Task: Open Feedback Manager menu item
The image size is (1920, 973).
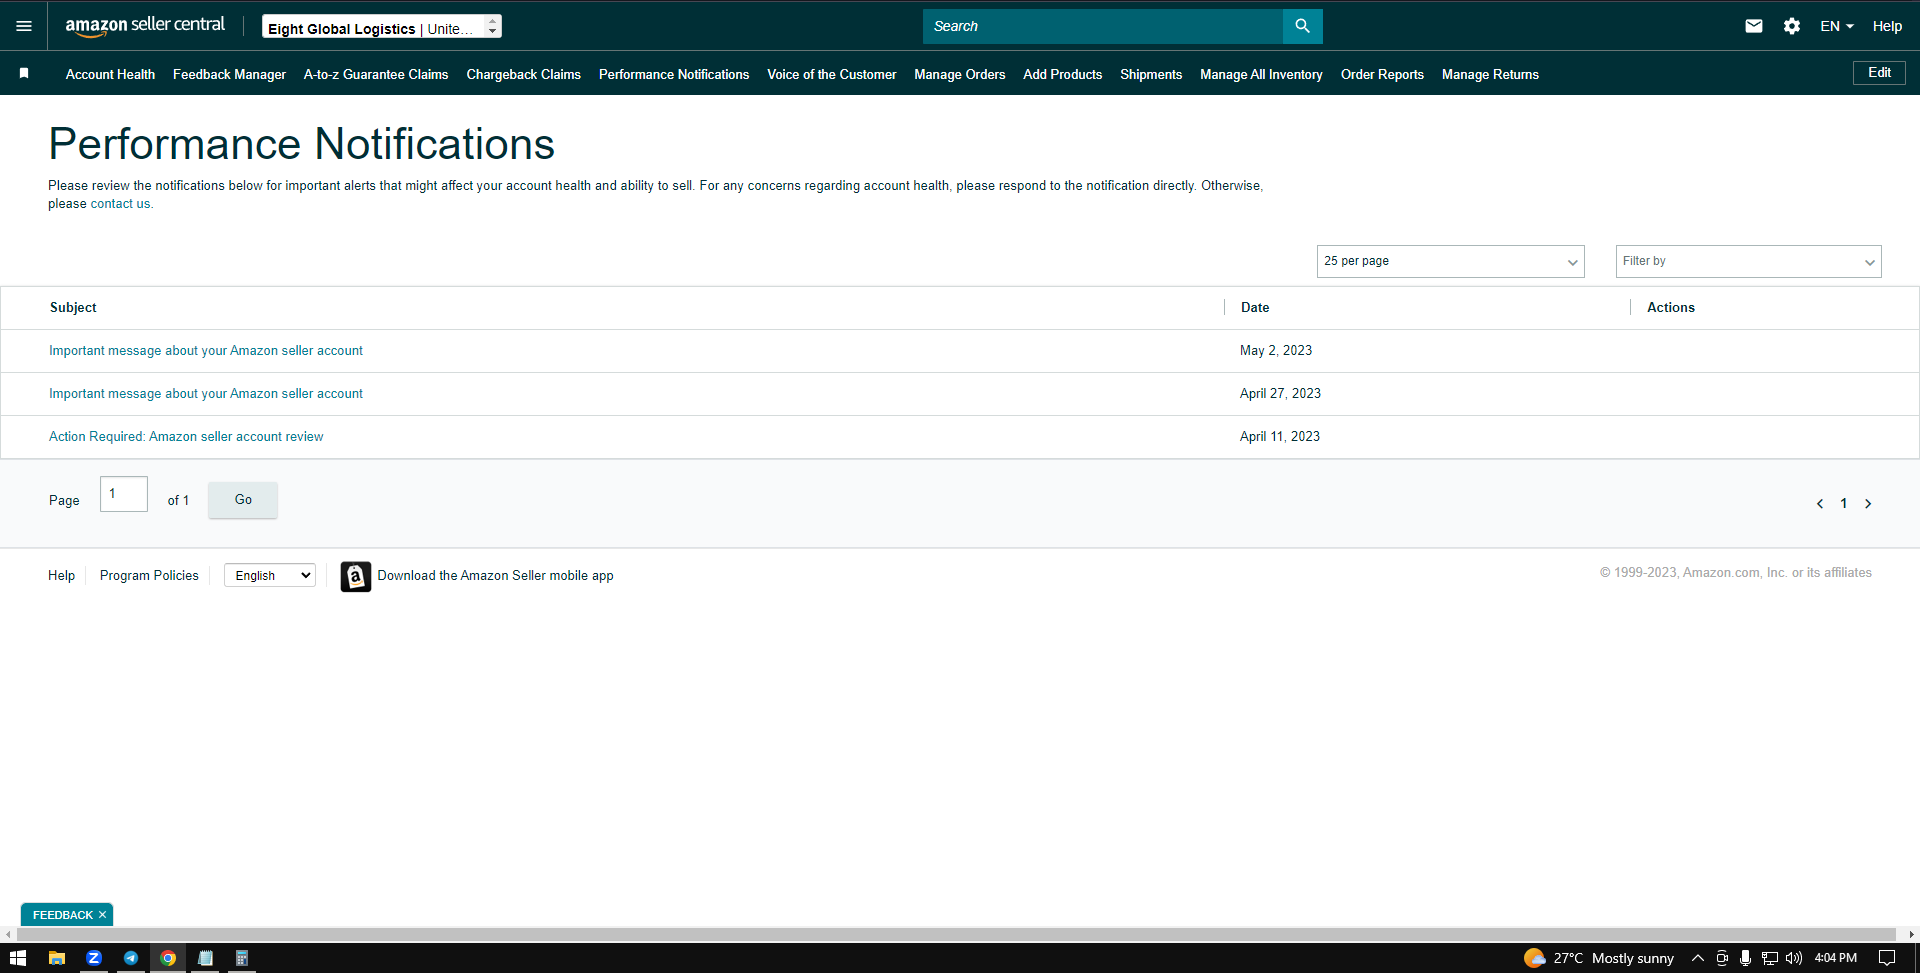Action: pos(229,74)
